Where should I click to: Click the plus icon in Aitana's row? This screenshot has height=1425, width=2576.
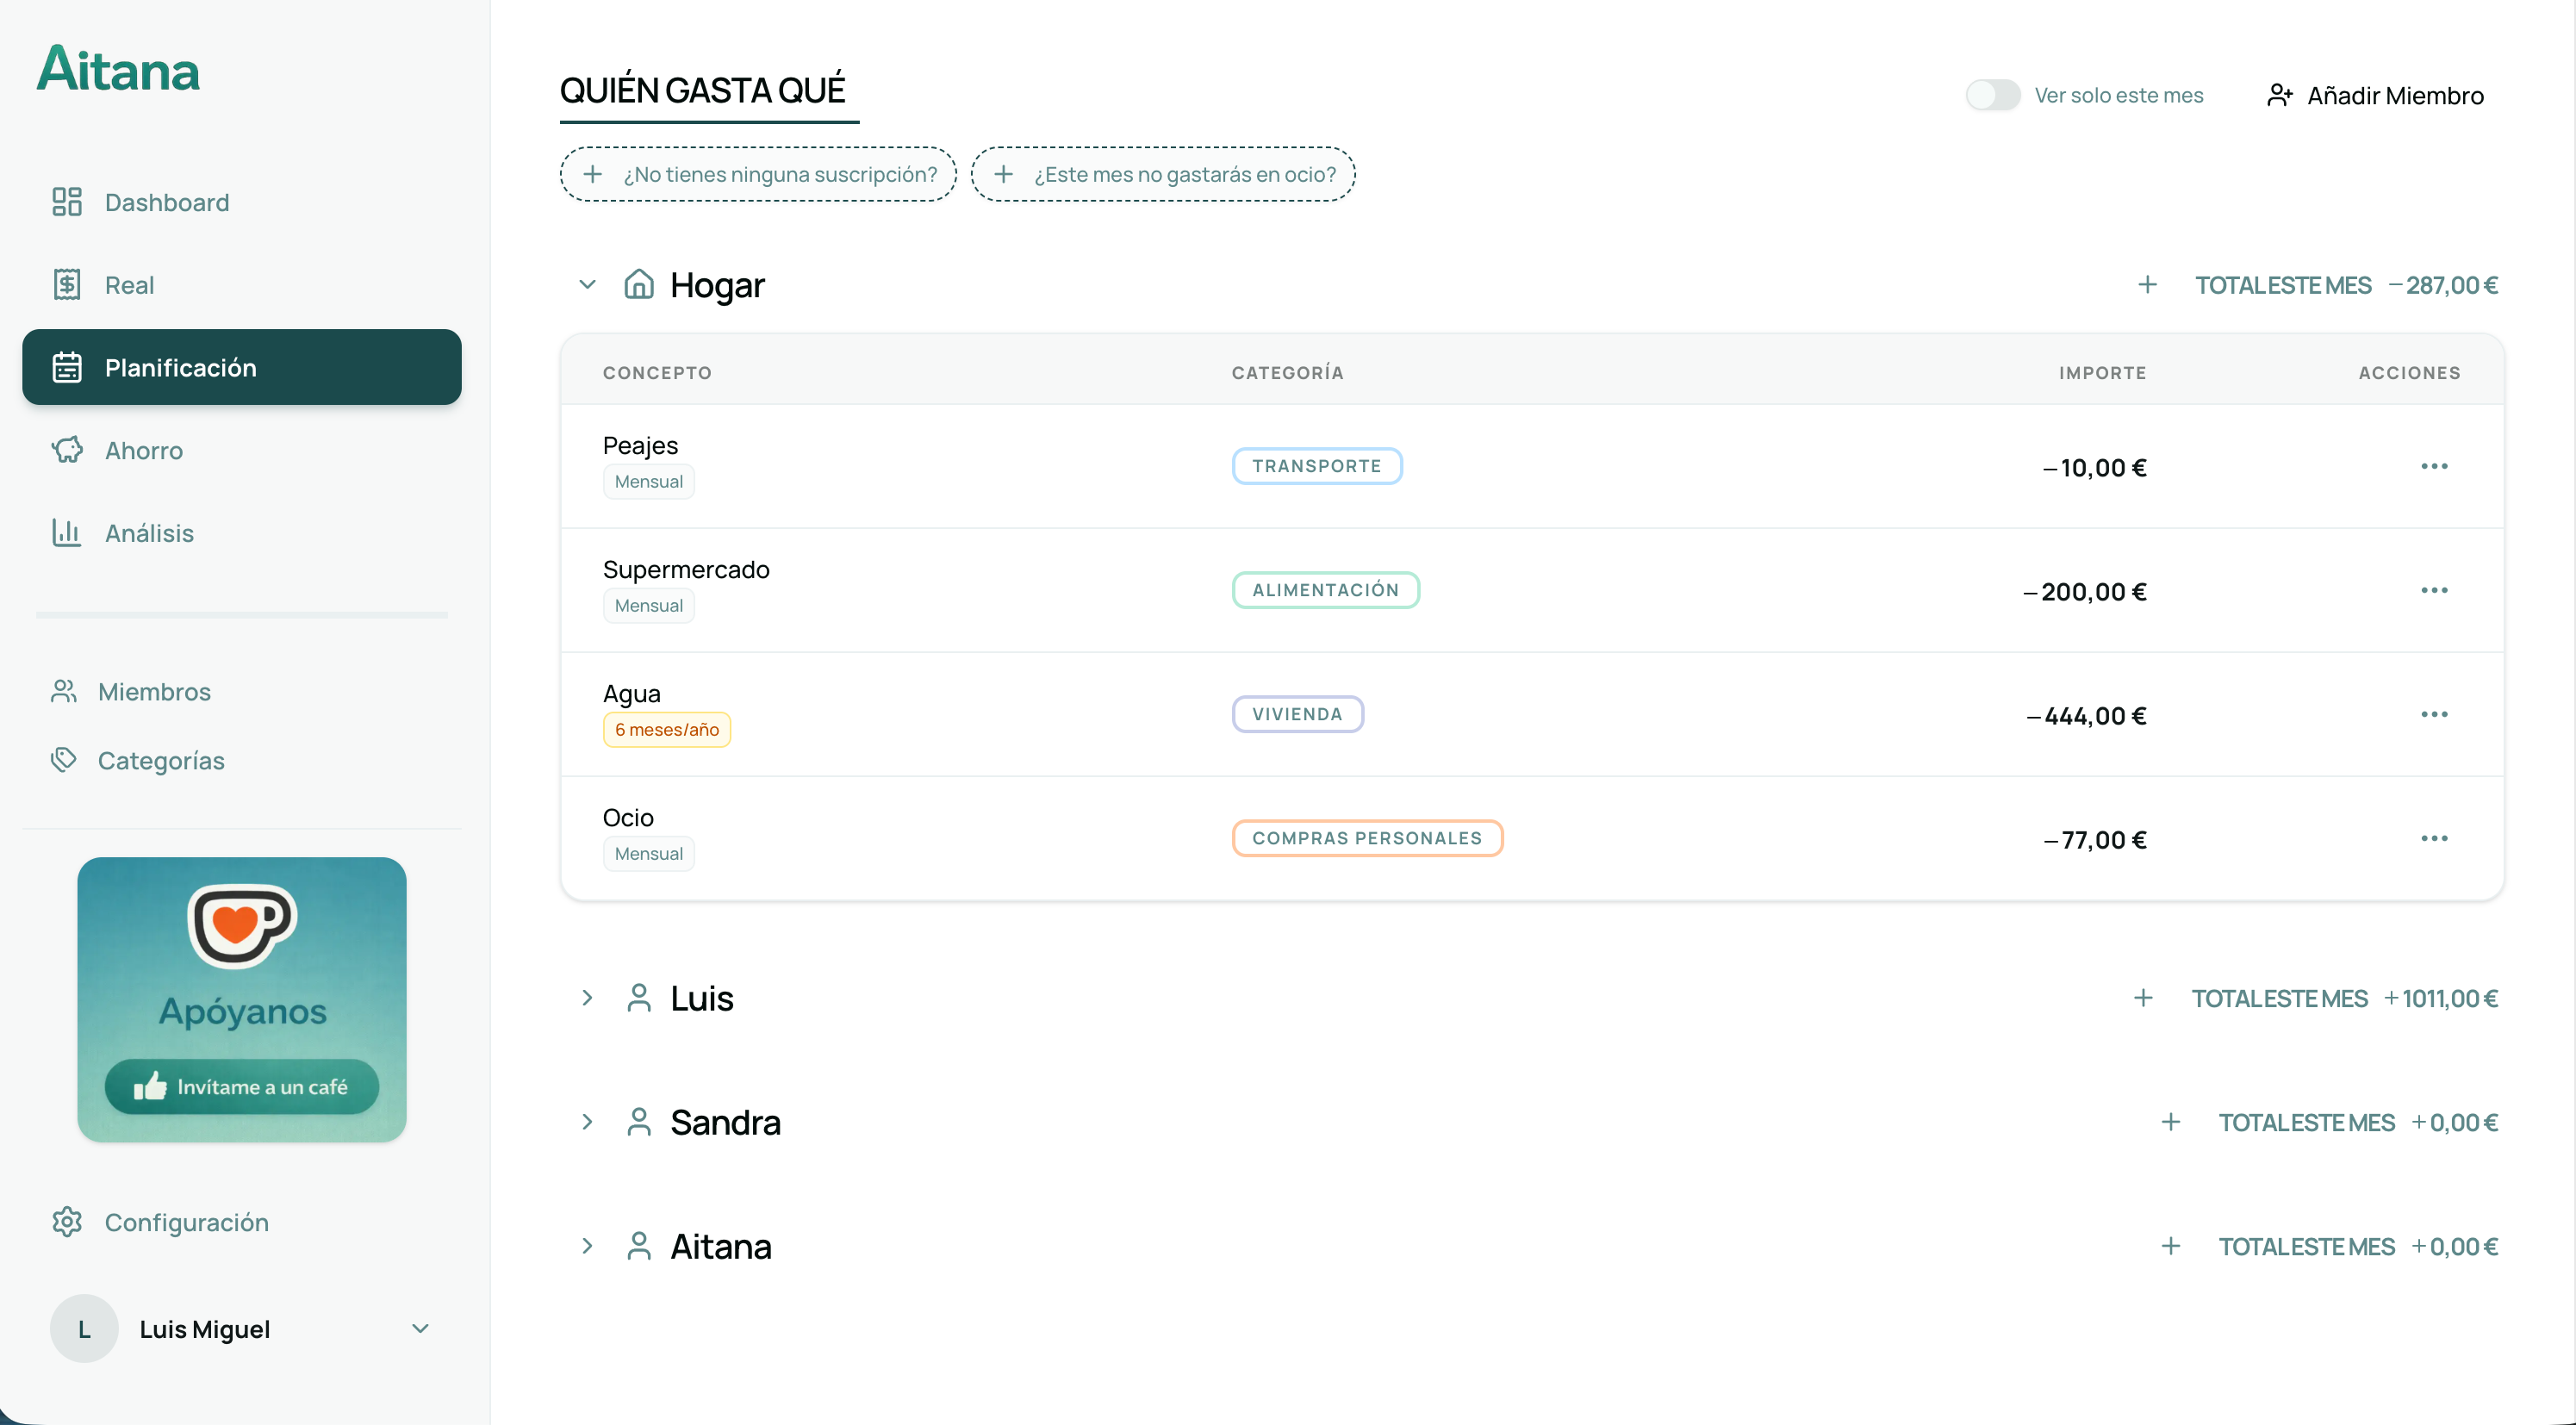click(x=2170, y=1246)
